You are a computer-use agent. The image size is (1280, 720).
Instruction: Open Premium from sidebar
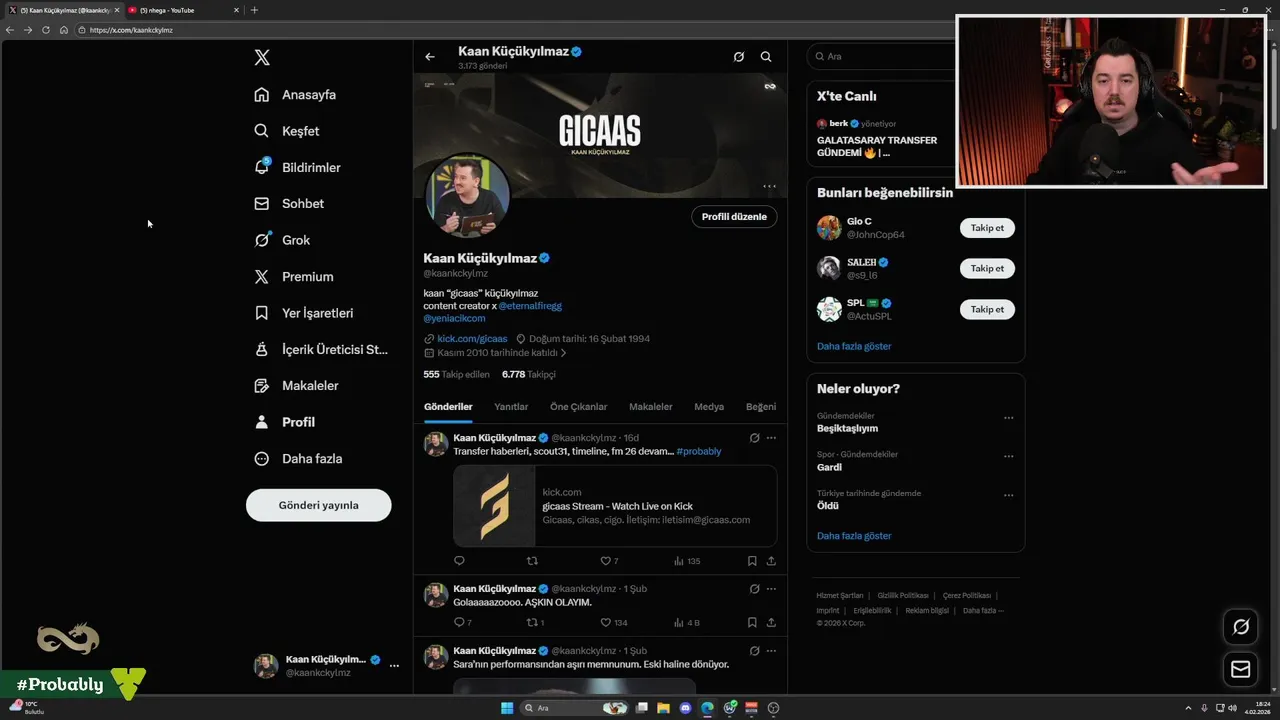coord(308,277)
